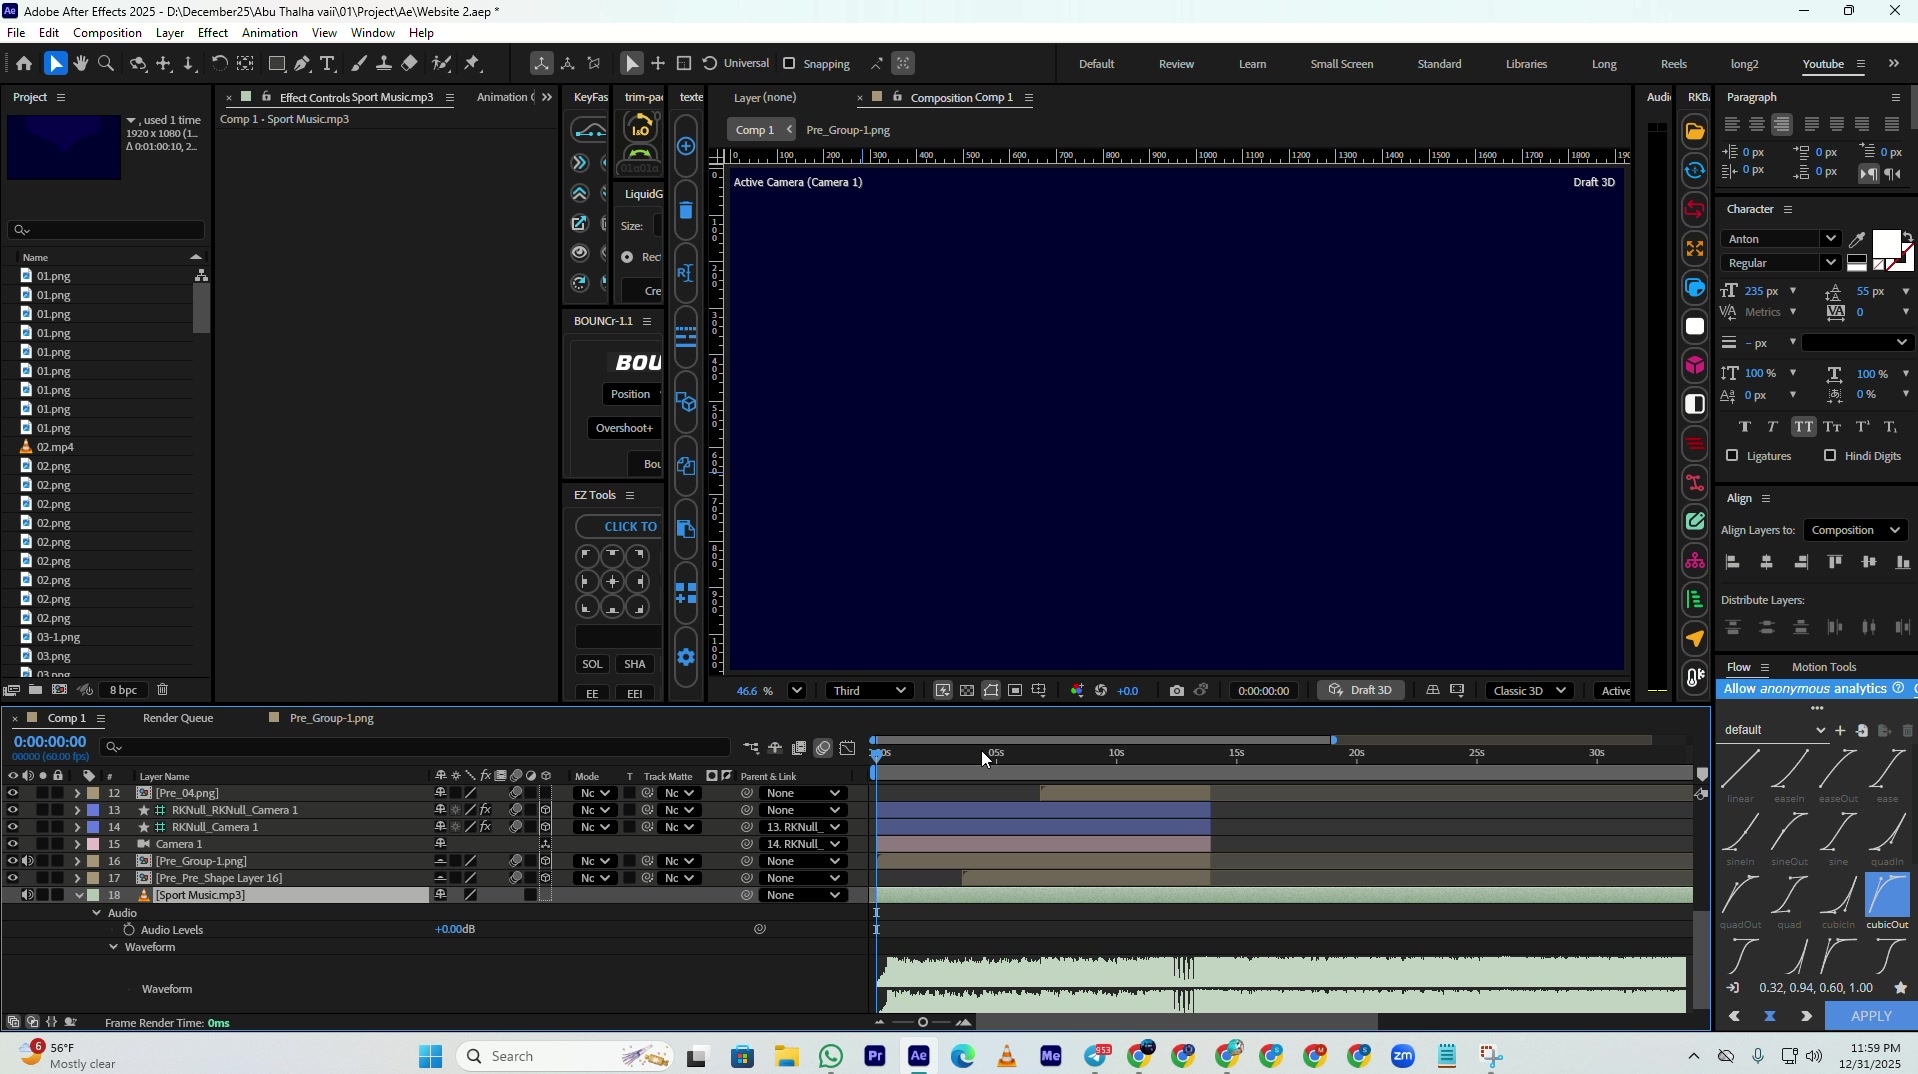Switch to the Render Queue tab
This screenshot has width=1918, height=1074.
pos(178,719)
